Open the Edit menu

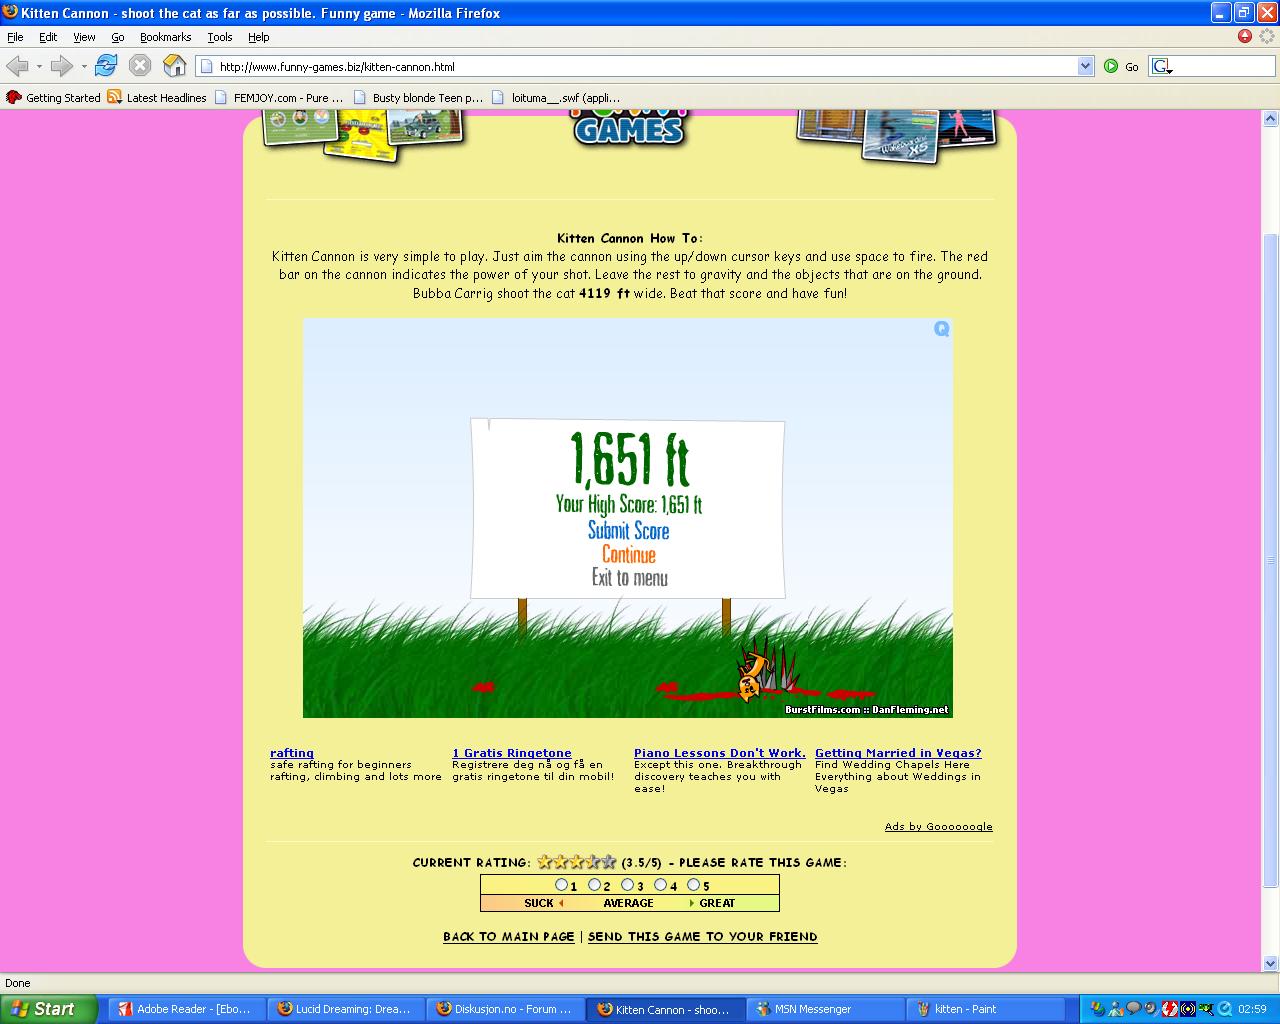(48, 37)
